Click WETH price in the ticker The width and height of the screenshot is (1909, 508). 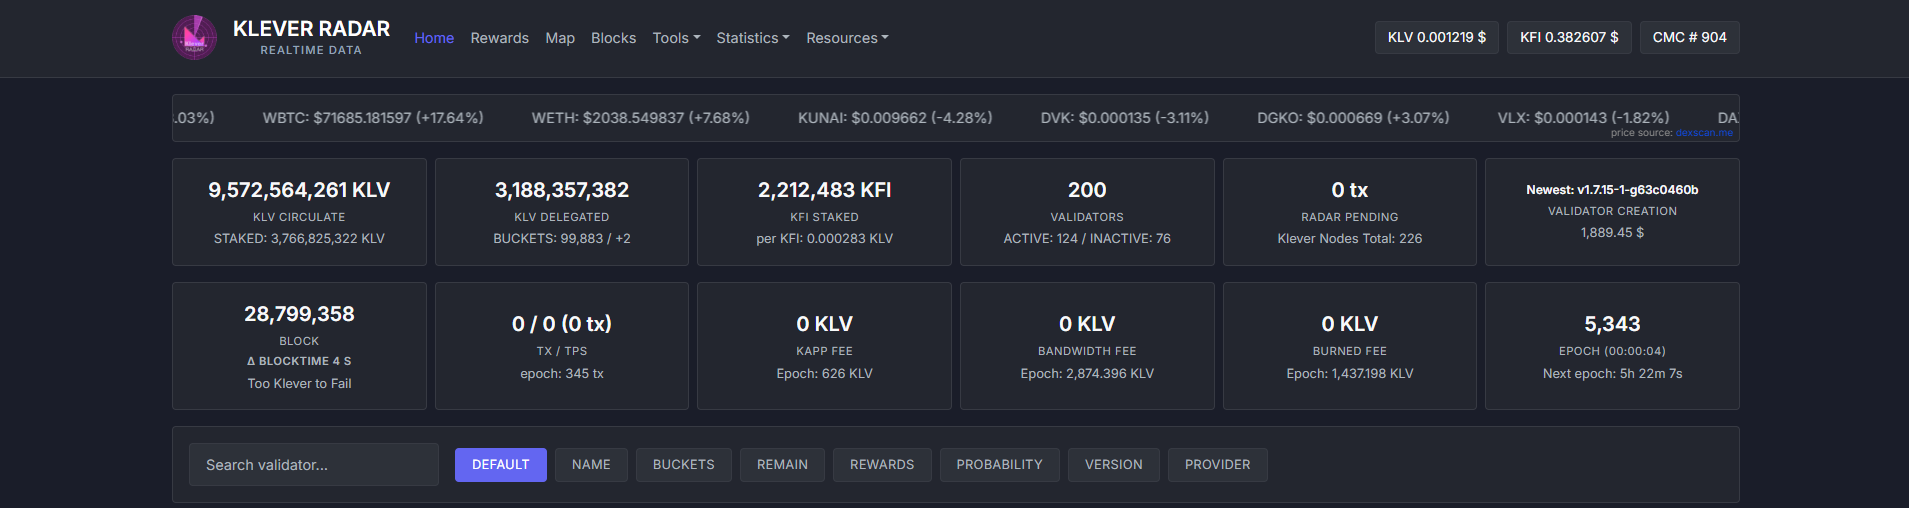click(x=641, y=117)
